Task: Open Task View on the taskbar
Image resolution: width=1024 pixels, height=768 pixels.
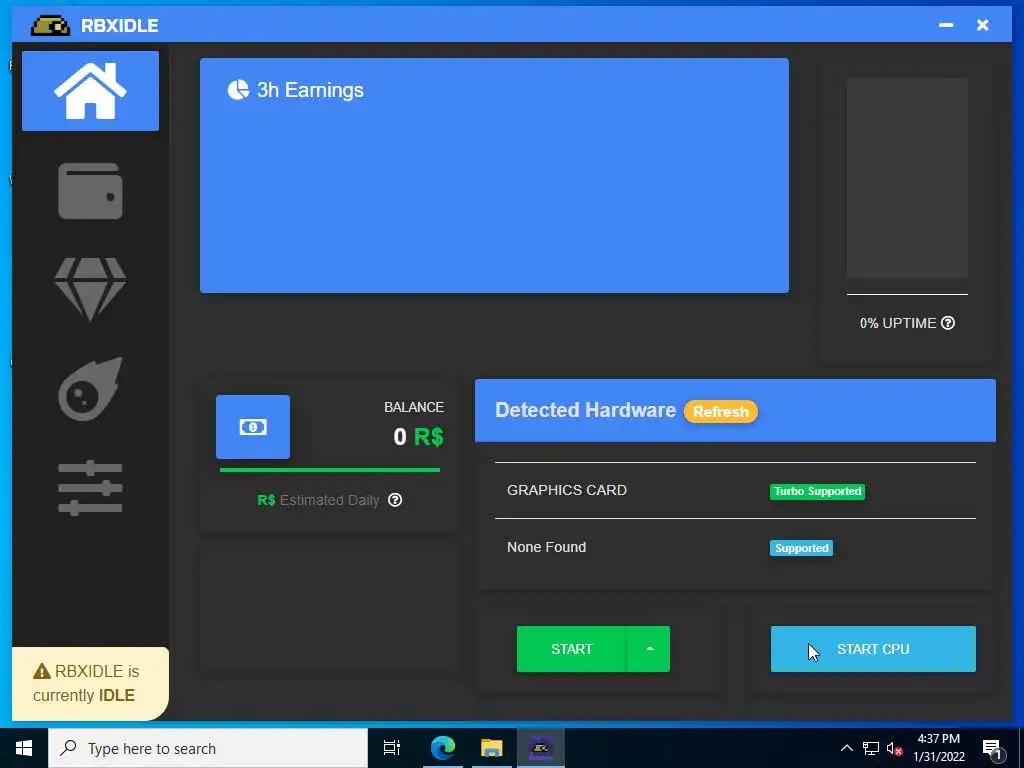Action: pyautogui.click(x=392, y=748)
